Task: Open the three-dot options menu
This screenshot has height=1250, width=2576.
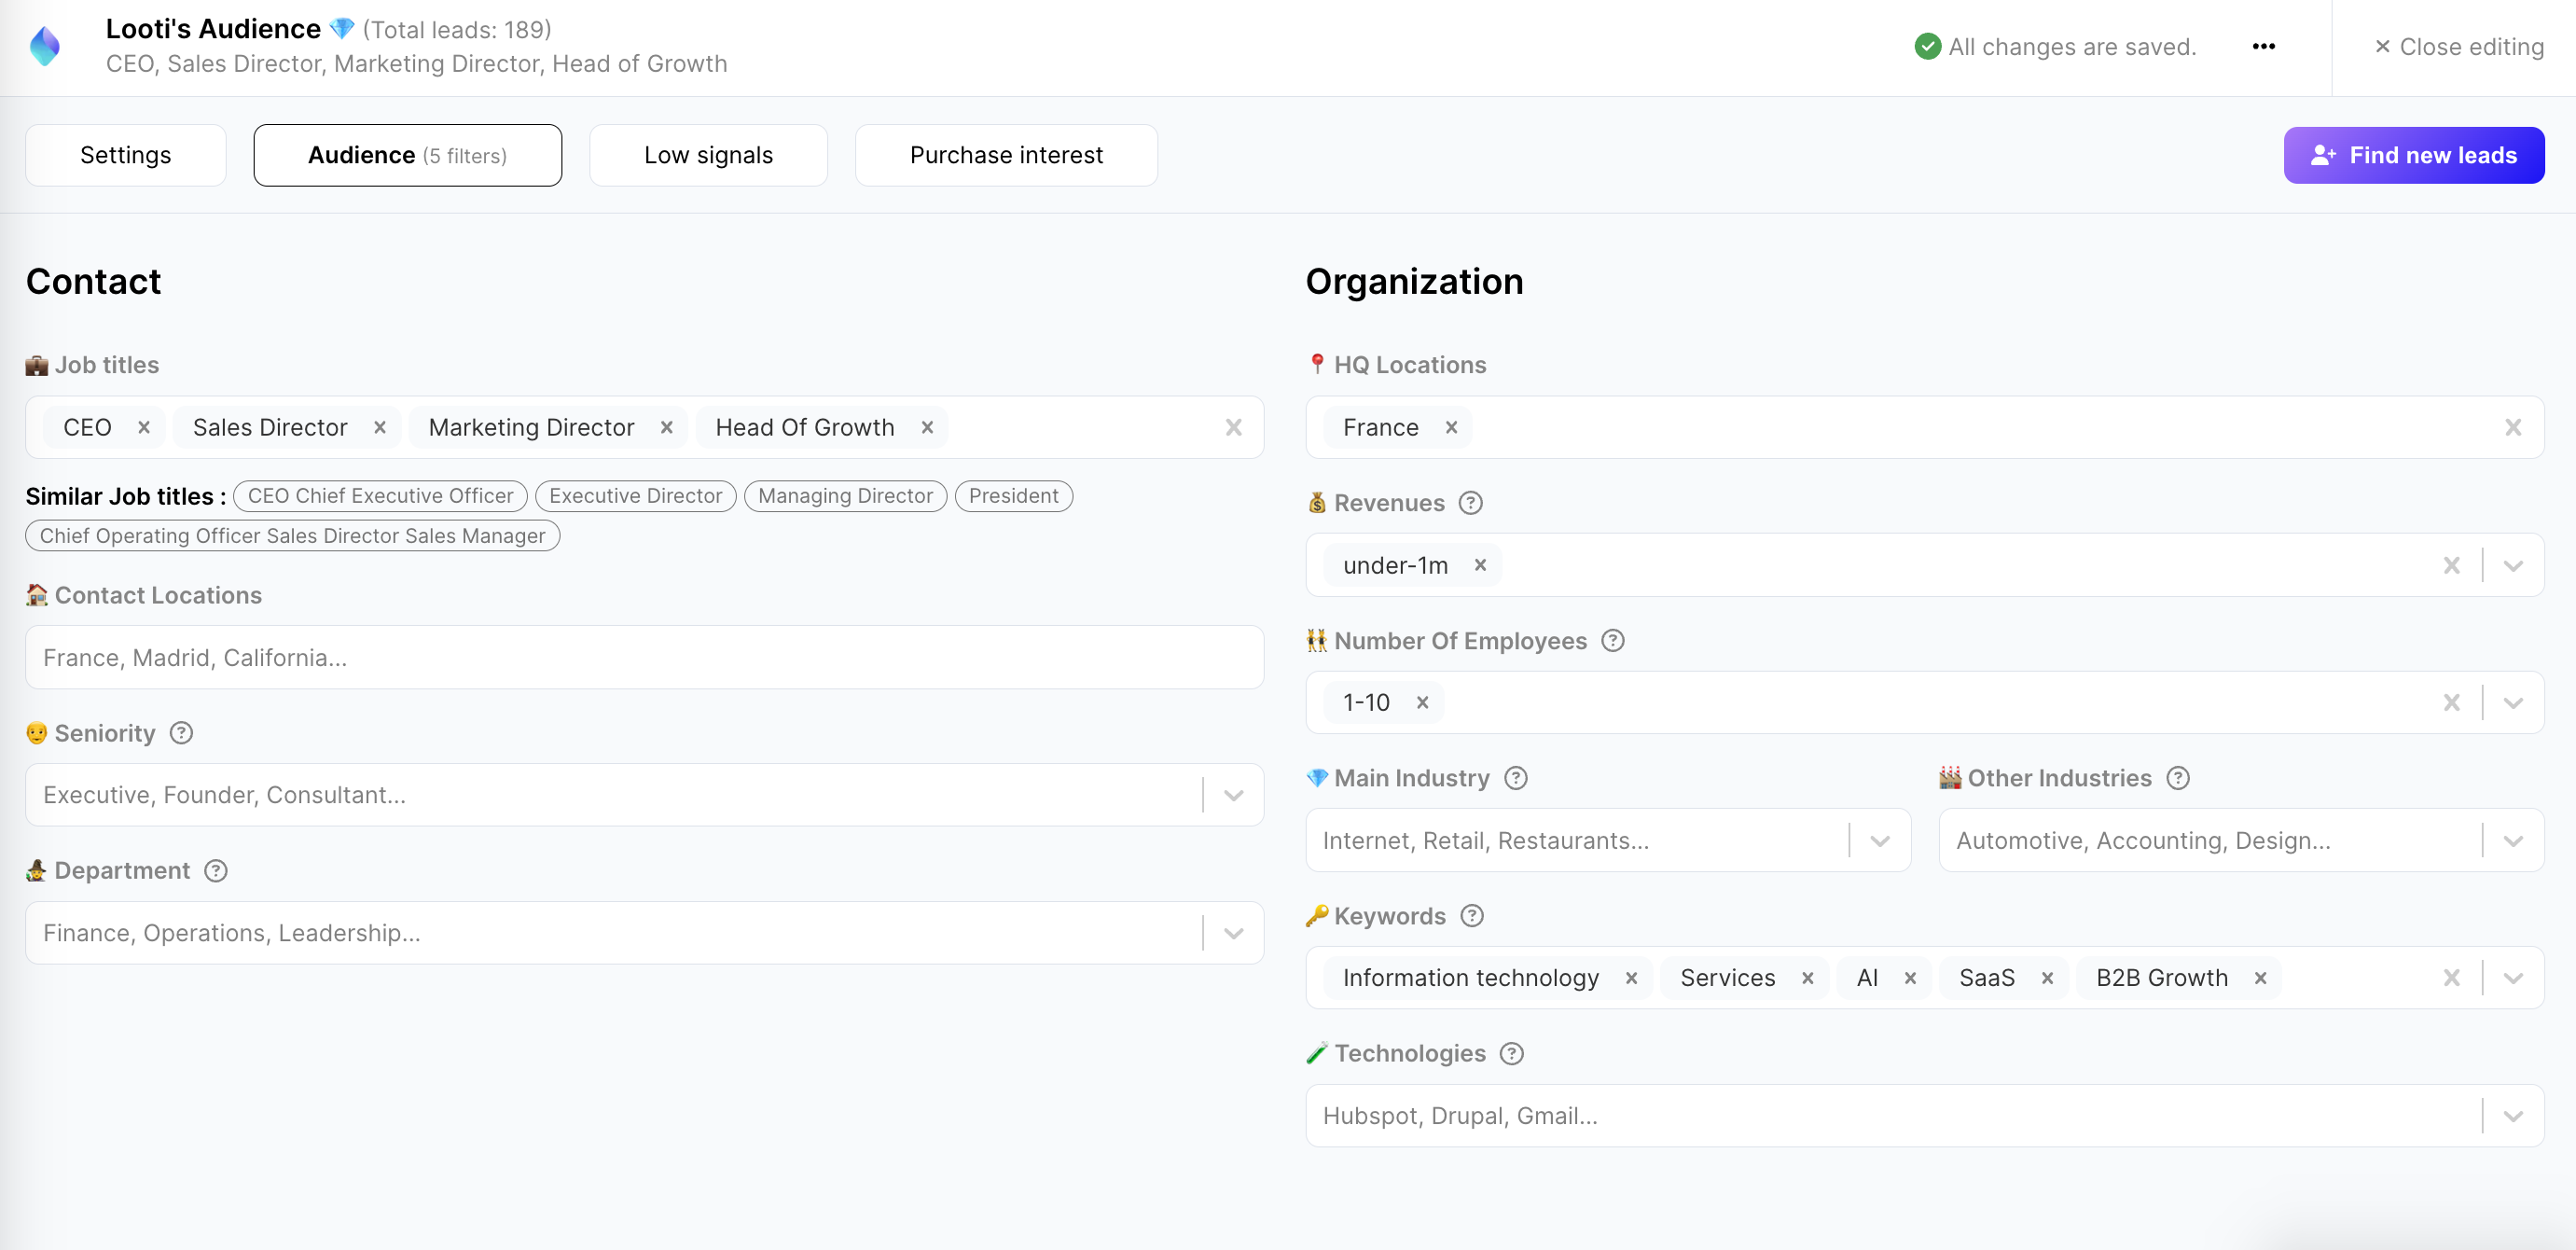Action: [x=2264, y=46]
